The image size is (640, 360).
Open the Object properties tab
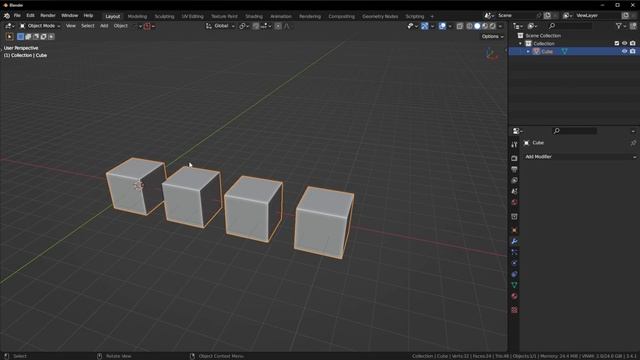tap(514, 230)
